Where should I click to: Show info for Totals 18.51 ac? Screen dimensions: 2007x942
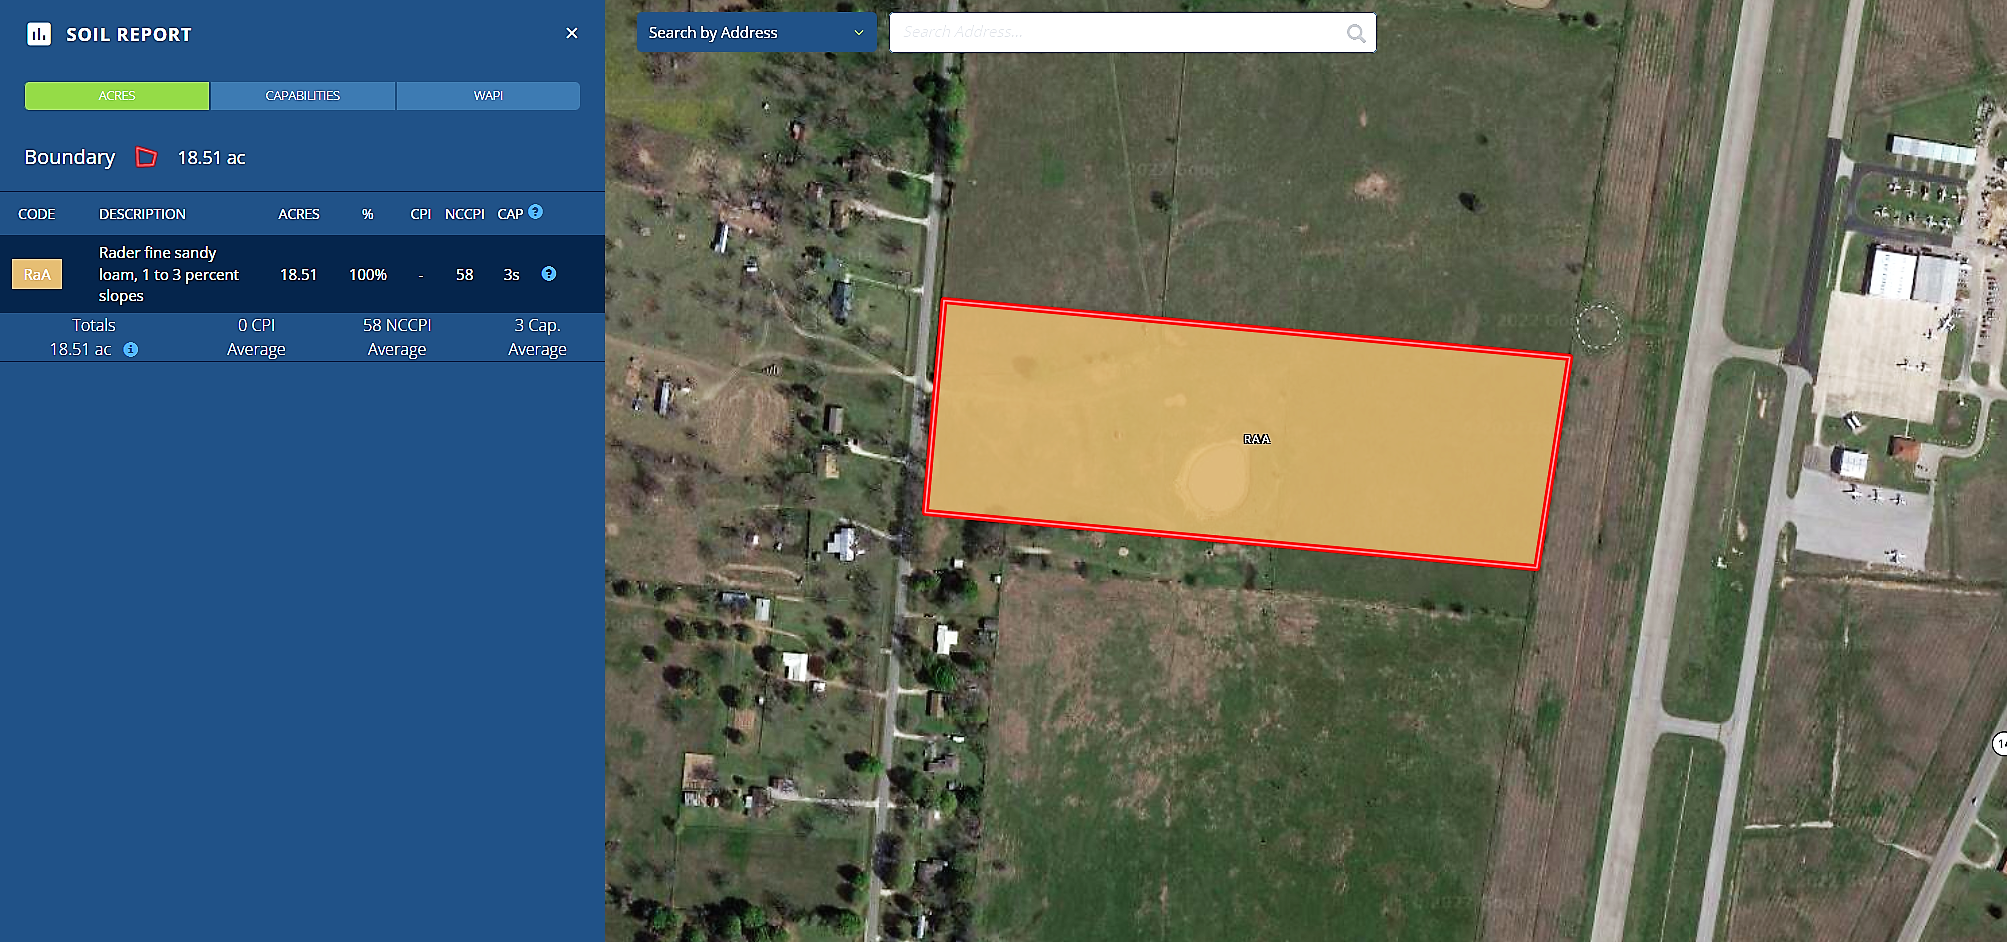point(131,349)
